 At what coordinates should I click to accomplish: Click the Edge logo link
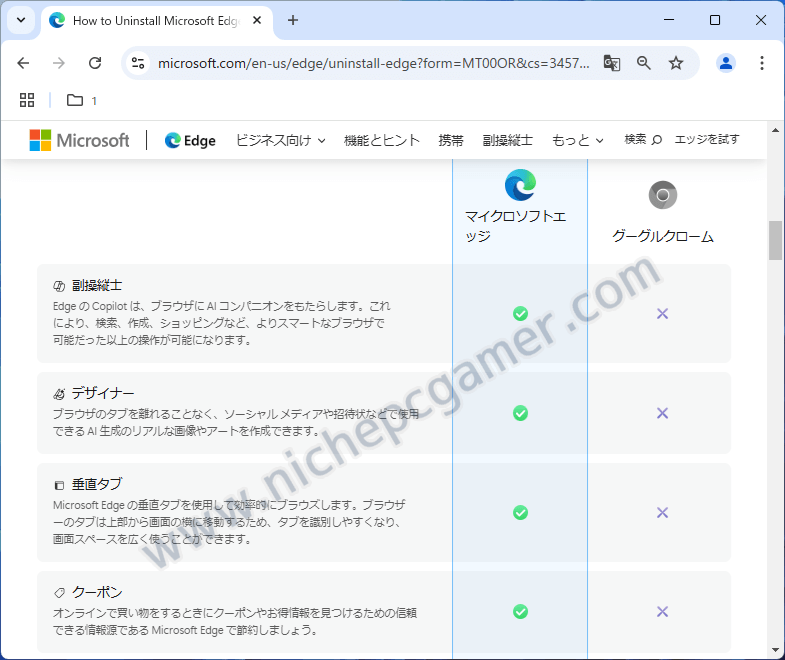pos(190,141)
